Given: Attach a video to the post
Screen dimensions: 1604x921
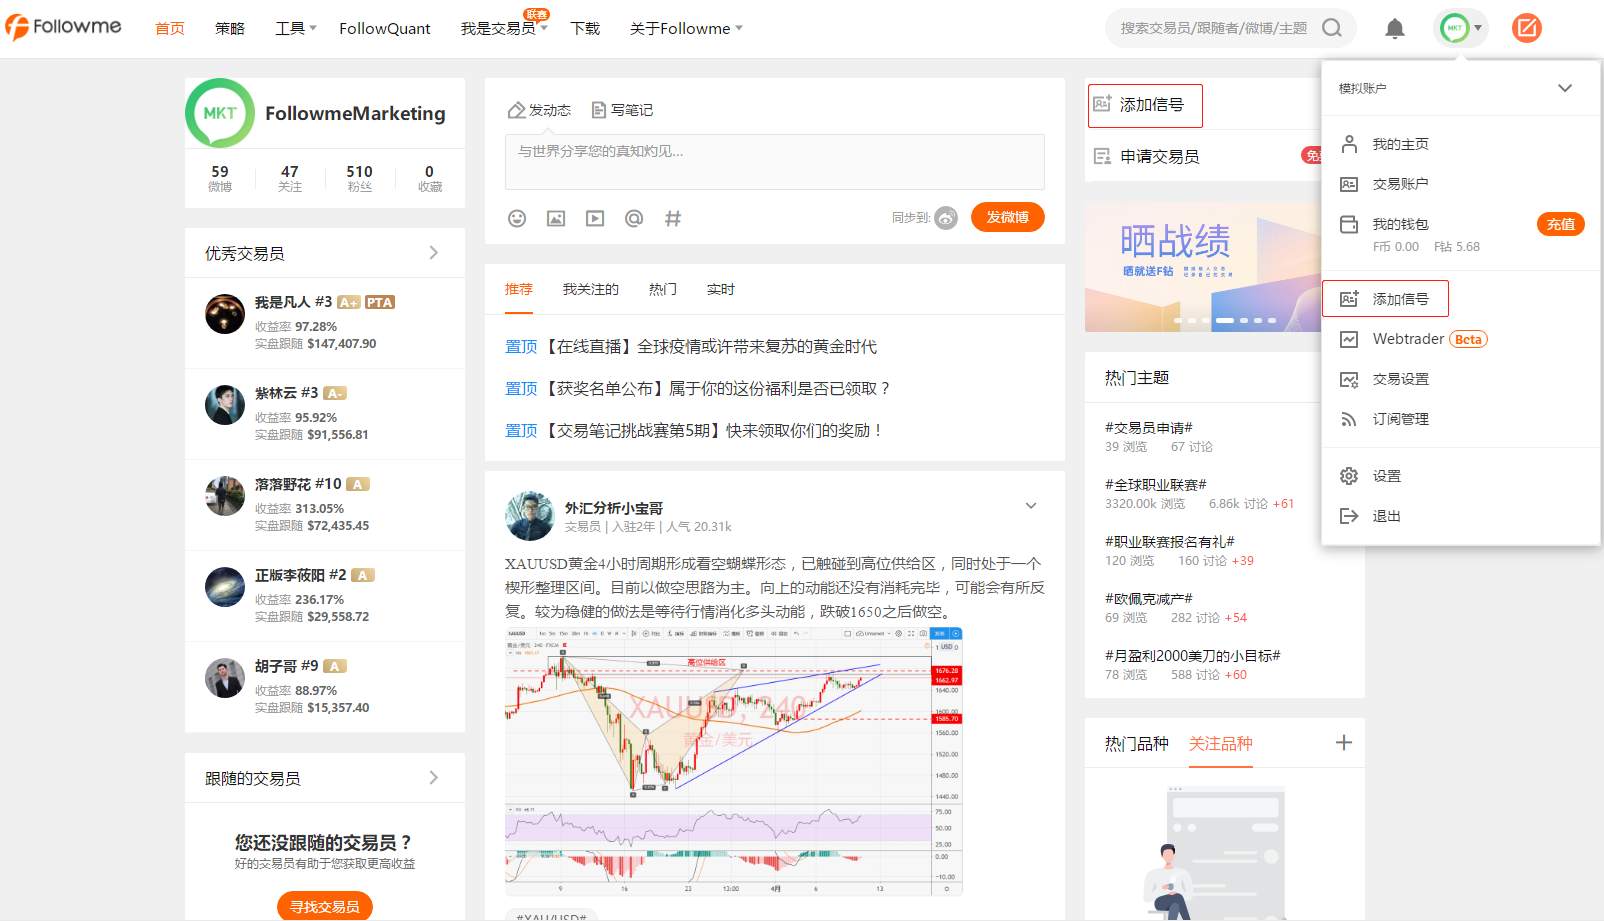Looking at the screenshot, I should 595,218.
